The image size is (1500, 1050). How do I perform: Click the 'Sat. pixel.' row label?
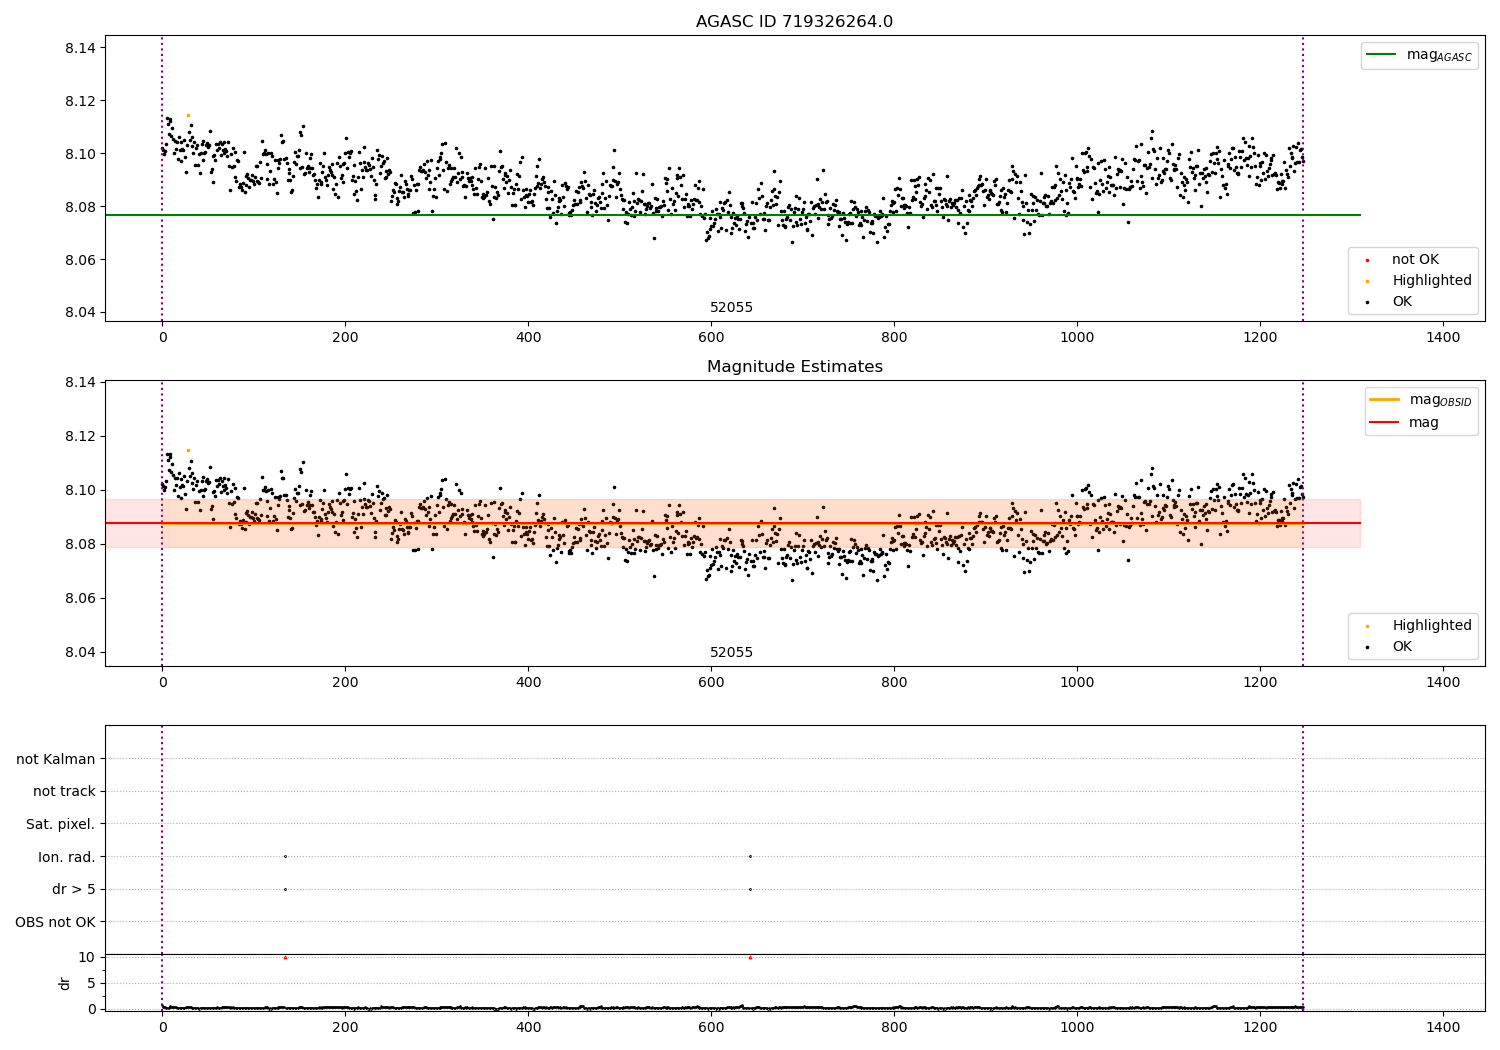pos(60,824)
